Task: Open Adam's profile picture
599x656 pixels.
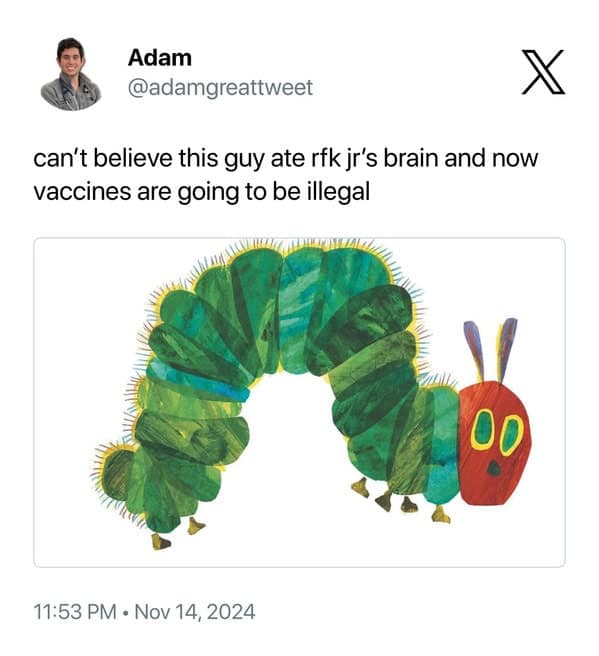Action: click(71, 74)
